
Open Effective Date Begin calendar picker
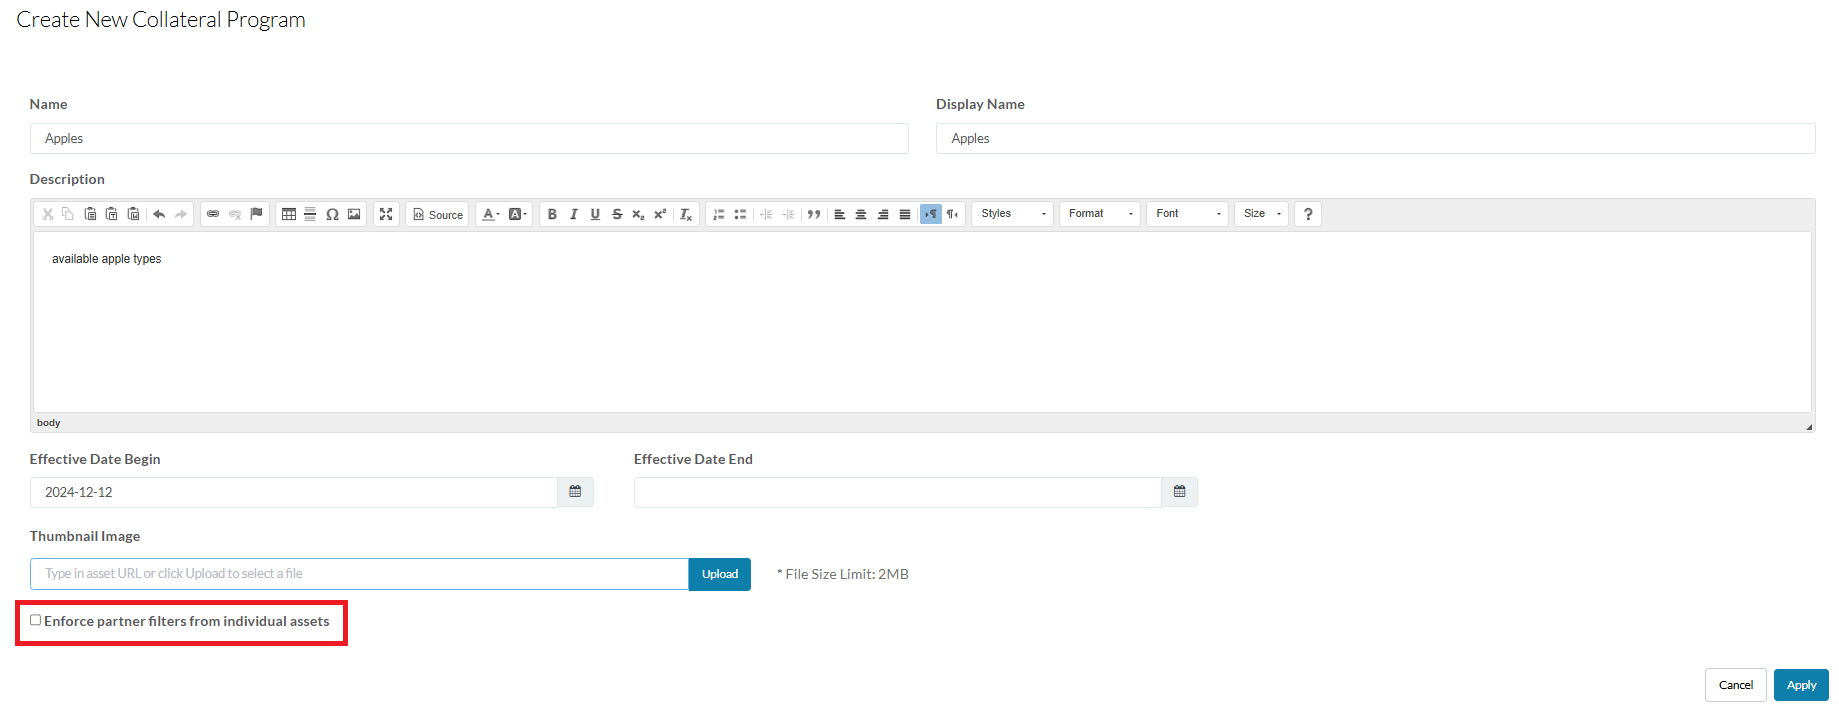(x=575, y=492)
